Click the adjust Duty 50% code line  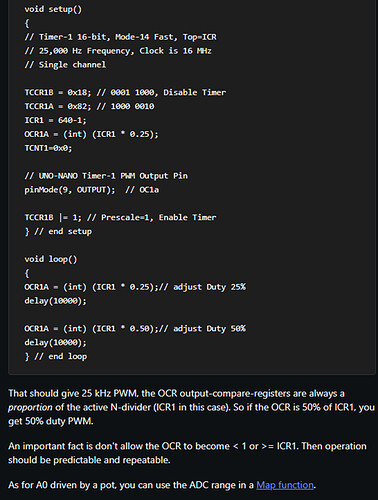[x=135, y=329]
